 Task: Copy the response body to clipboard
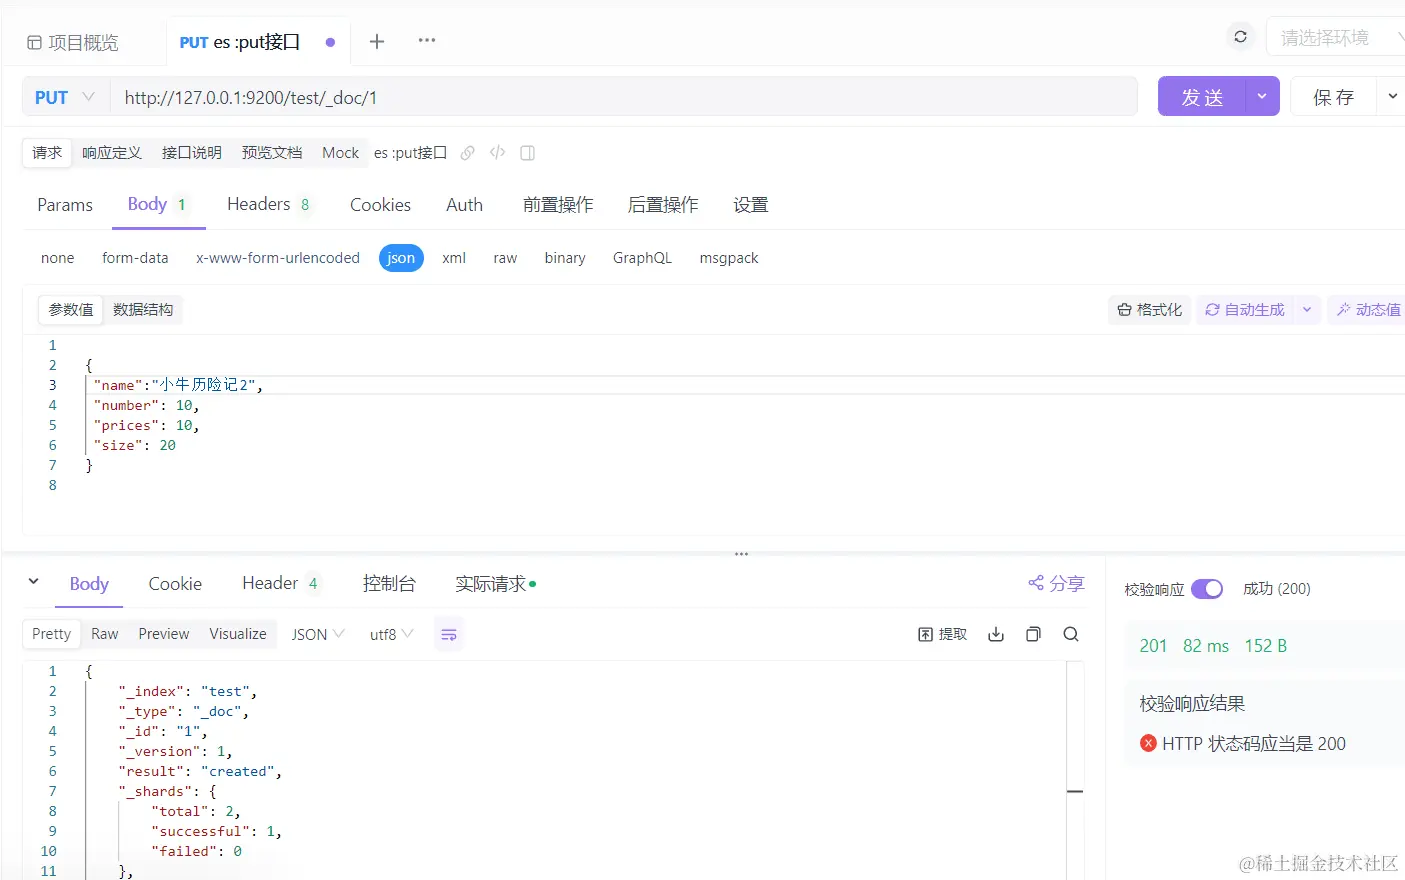click(1033, 634)
